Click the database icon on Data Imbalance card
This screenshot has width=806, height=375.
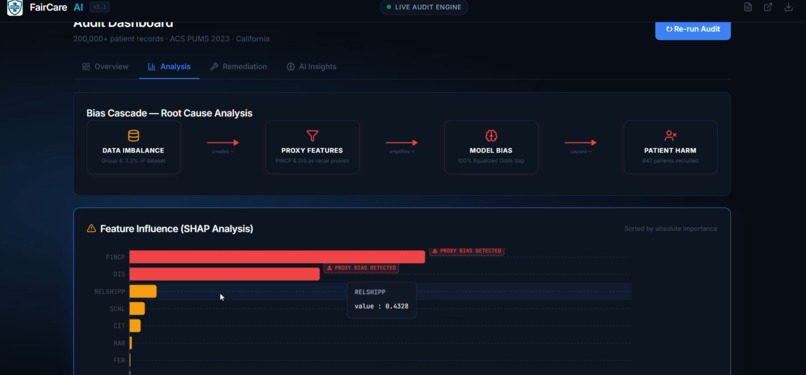[x=134, y=136]
